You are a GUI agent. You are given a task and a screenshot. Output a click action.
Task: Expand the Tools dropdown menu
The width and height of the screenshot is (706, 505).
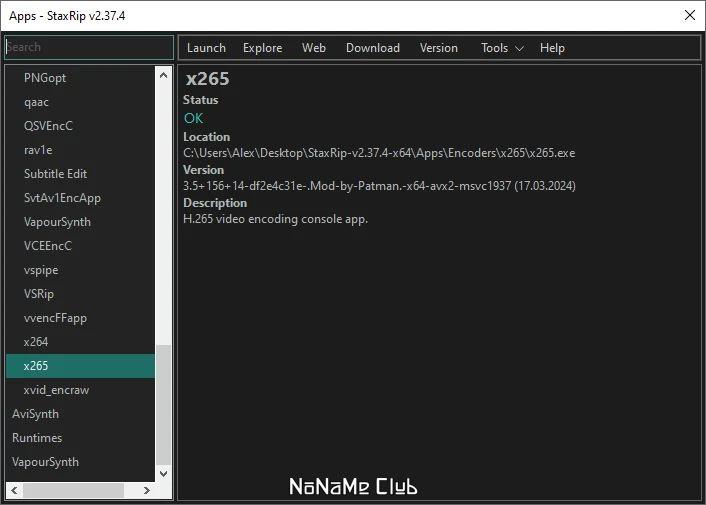coord(502,48)
